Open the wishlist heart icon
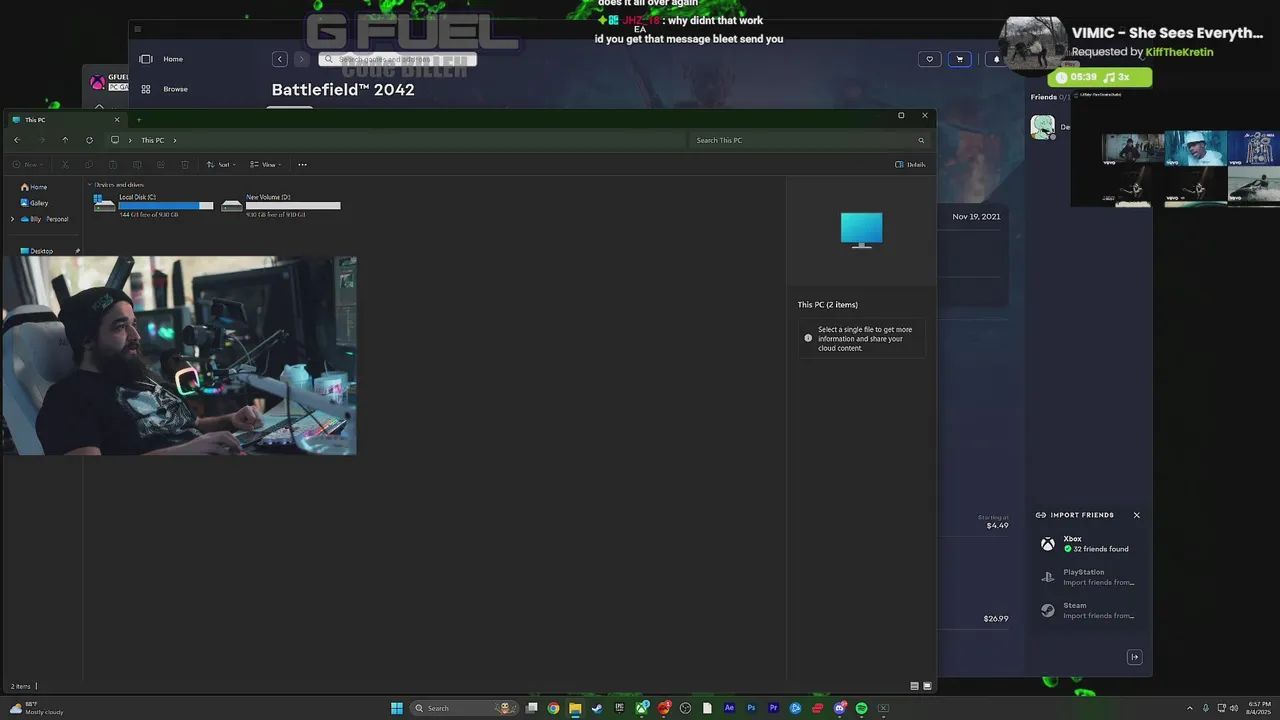 pos(929,59)
